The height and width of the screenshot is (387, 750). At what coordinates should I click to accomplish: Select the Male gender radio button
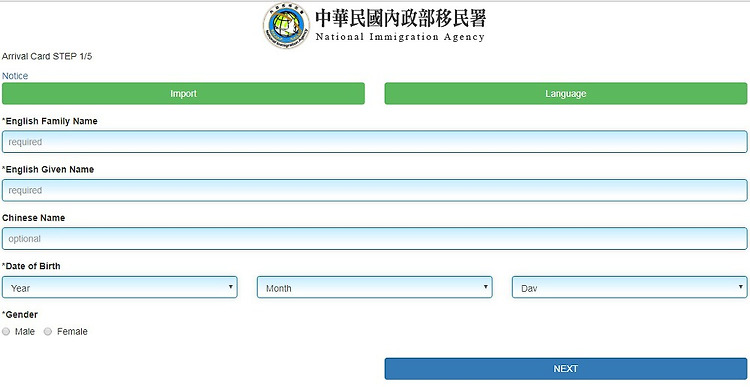coord(6,332)
